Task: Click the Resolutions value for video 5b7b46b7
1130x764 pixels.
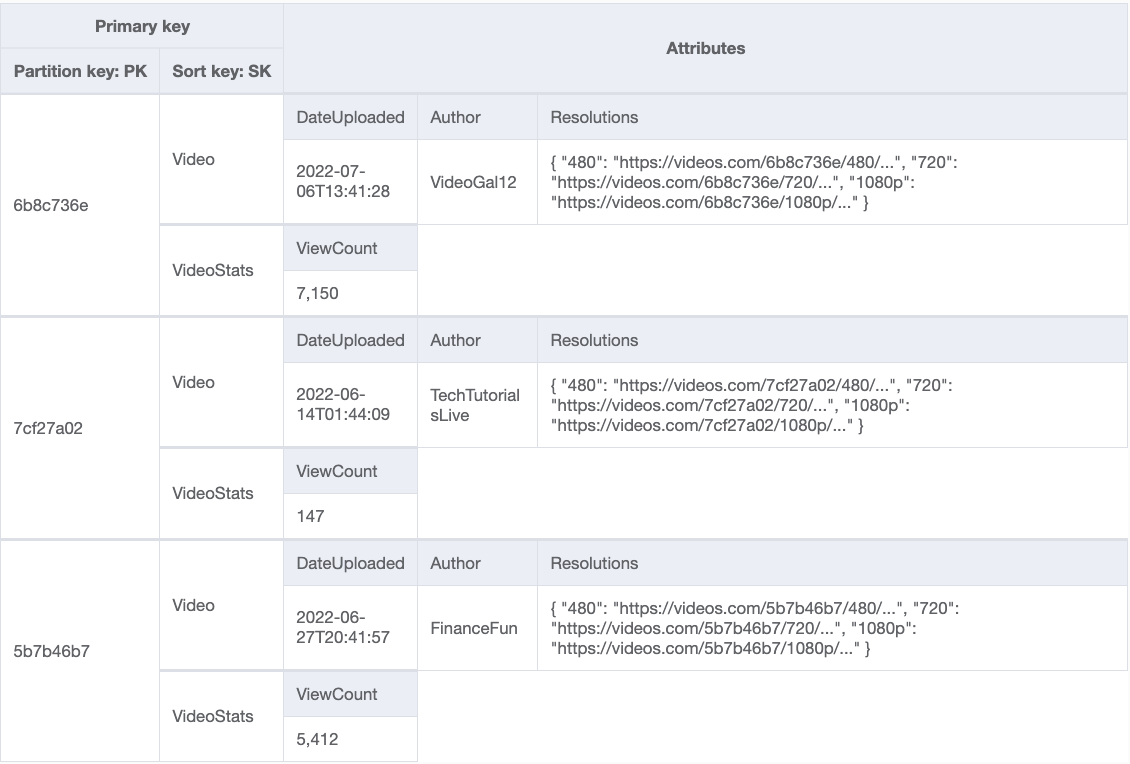Action: click(x=756, y=628)
